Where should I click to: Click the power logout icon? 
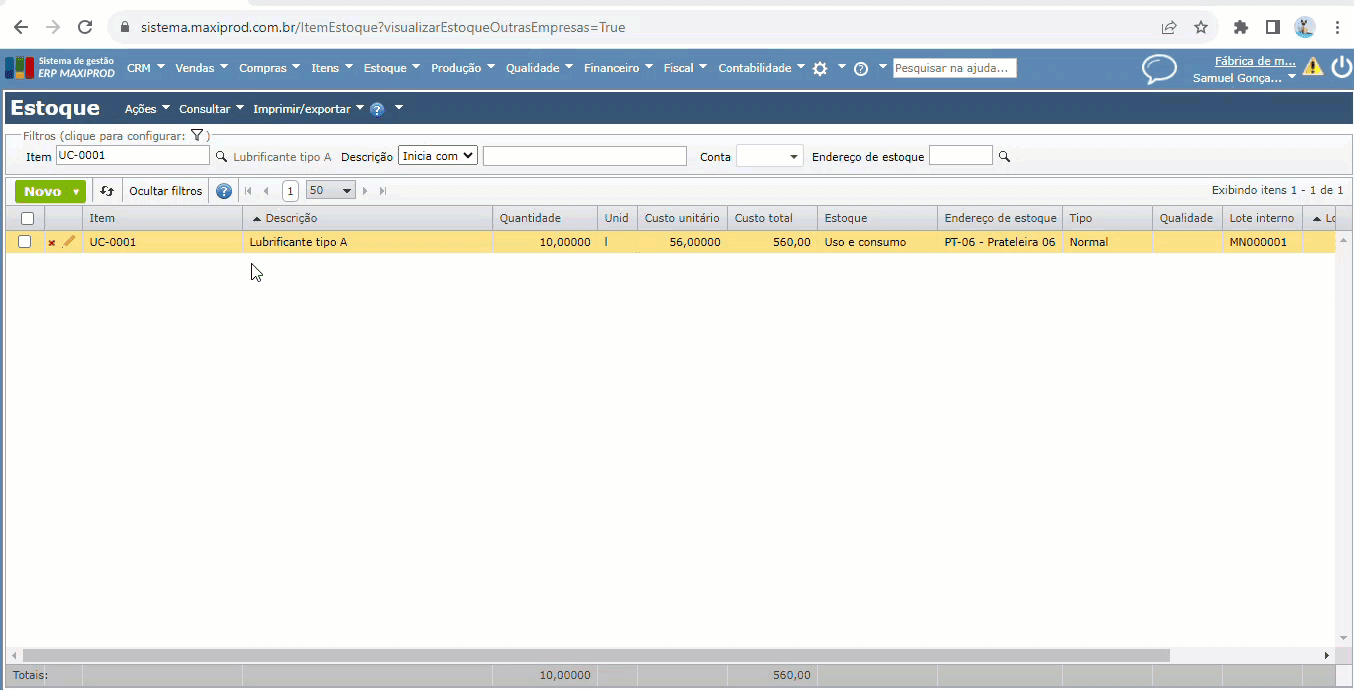pos(1341,67)
